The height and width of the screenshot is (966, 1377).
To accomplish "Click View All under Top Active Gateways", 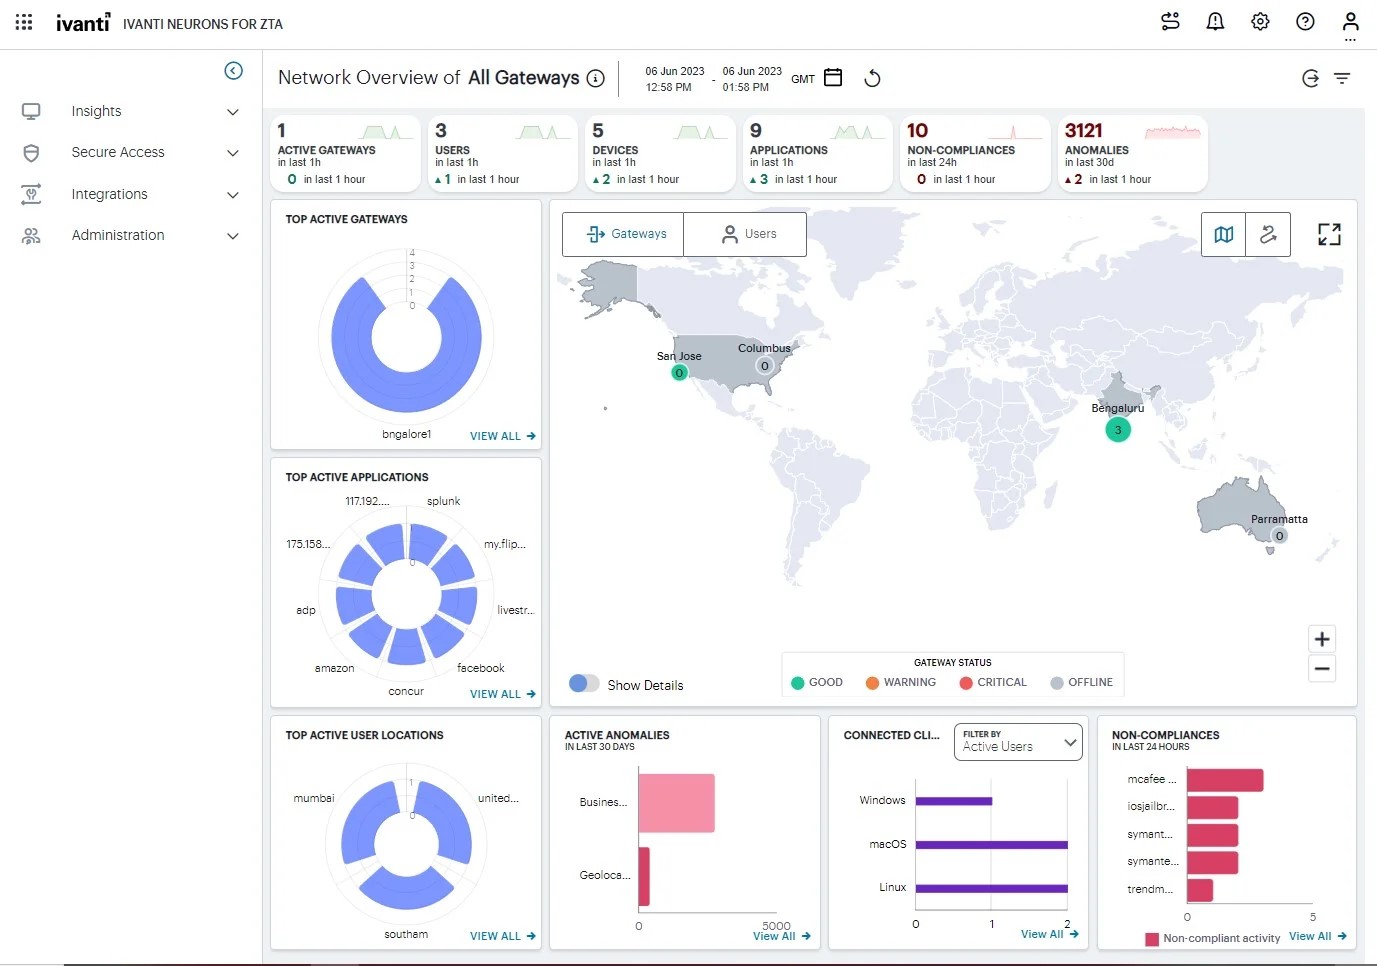I will 502,436.
